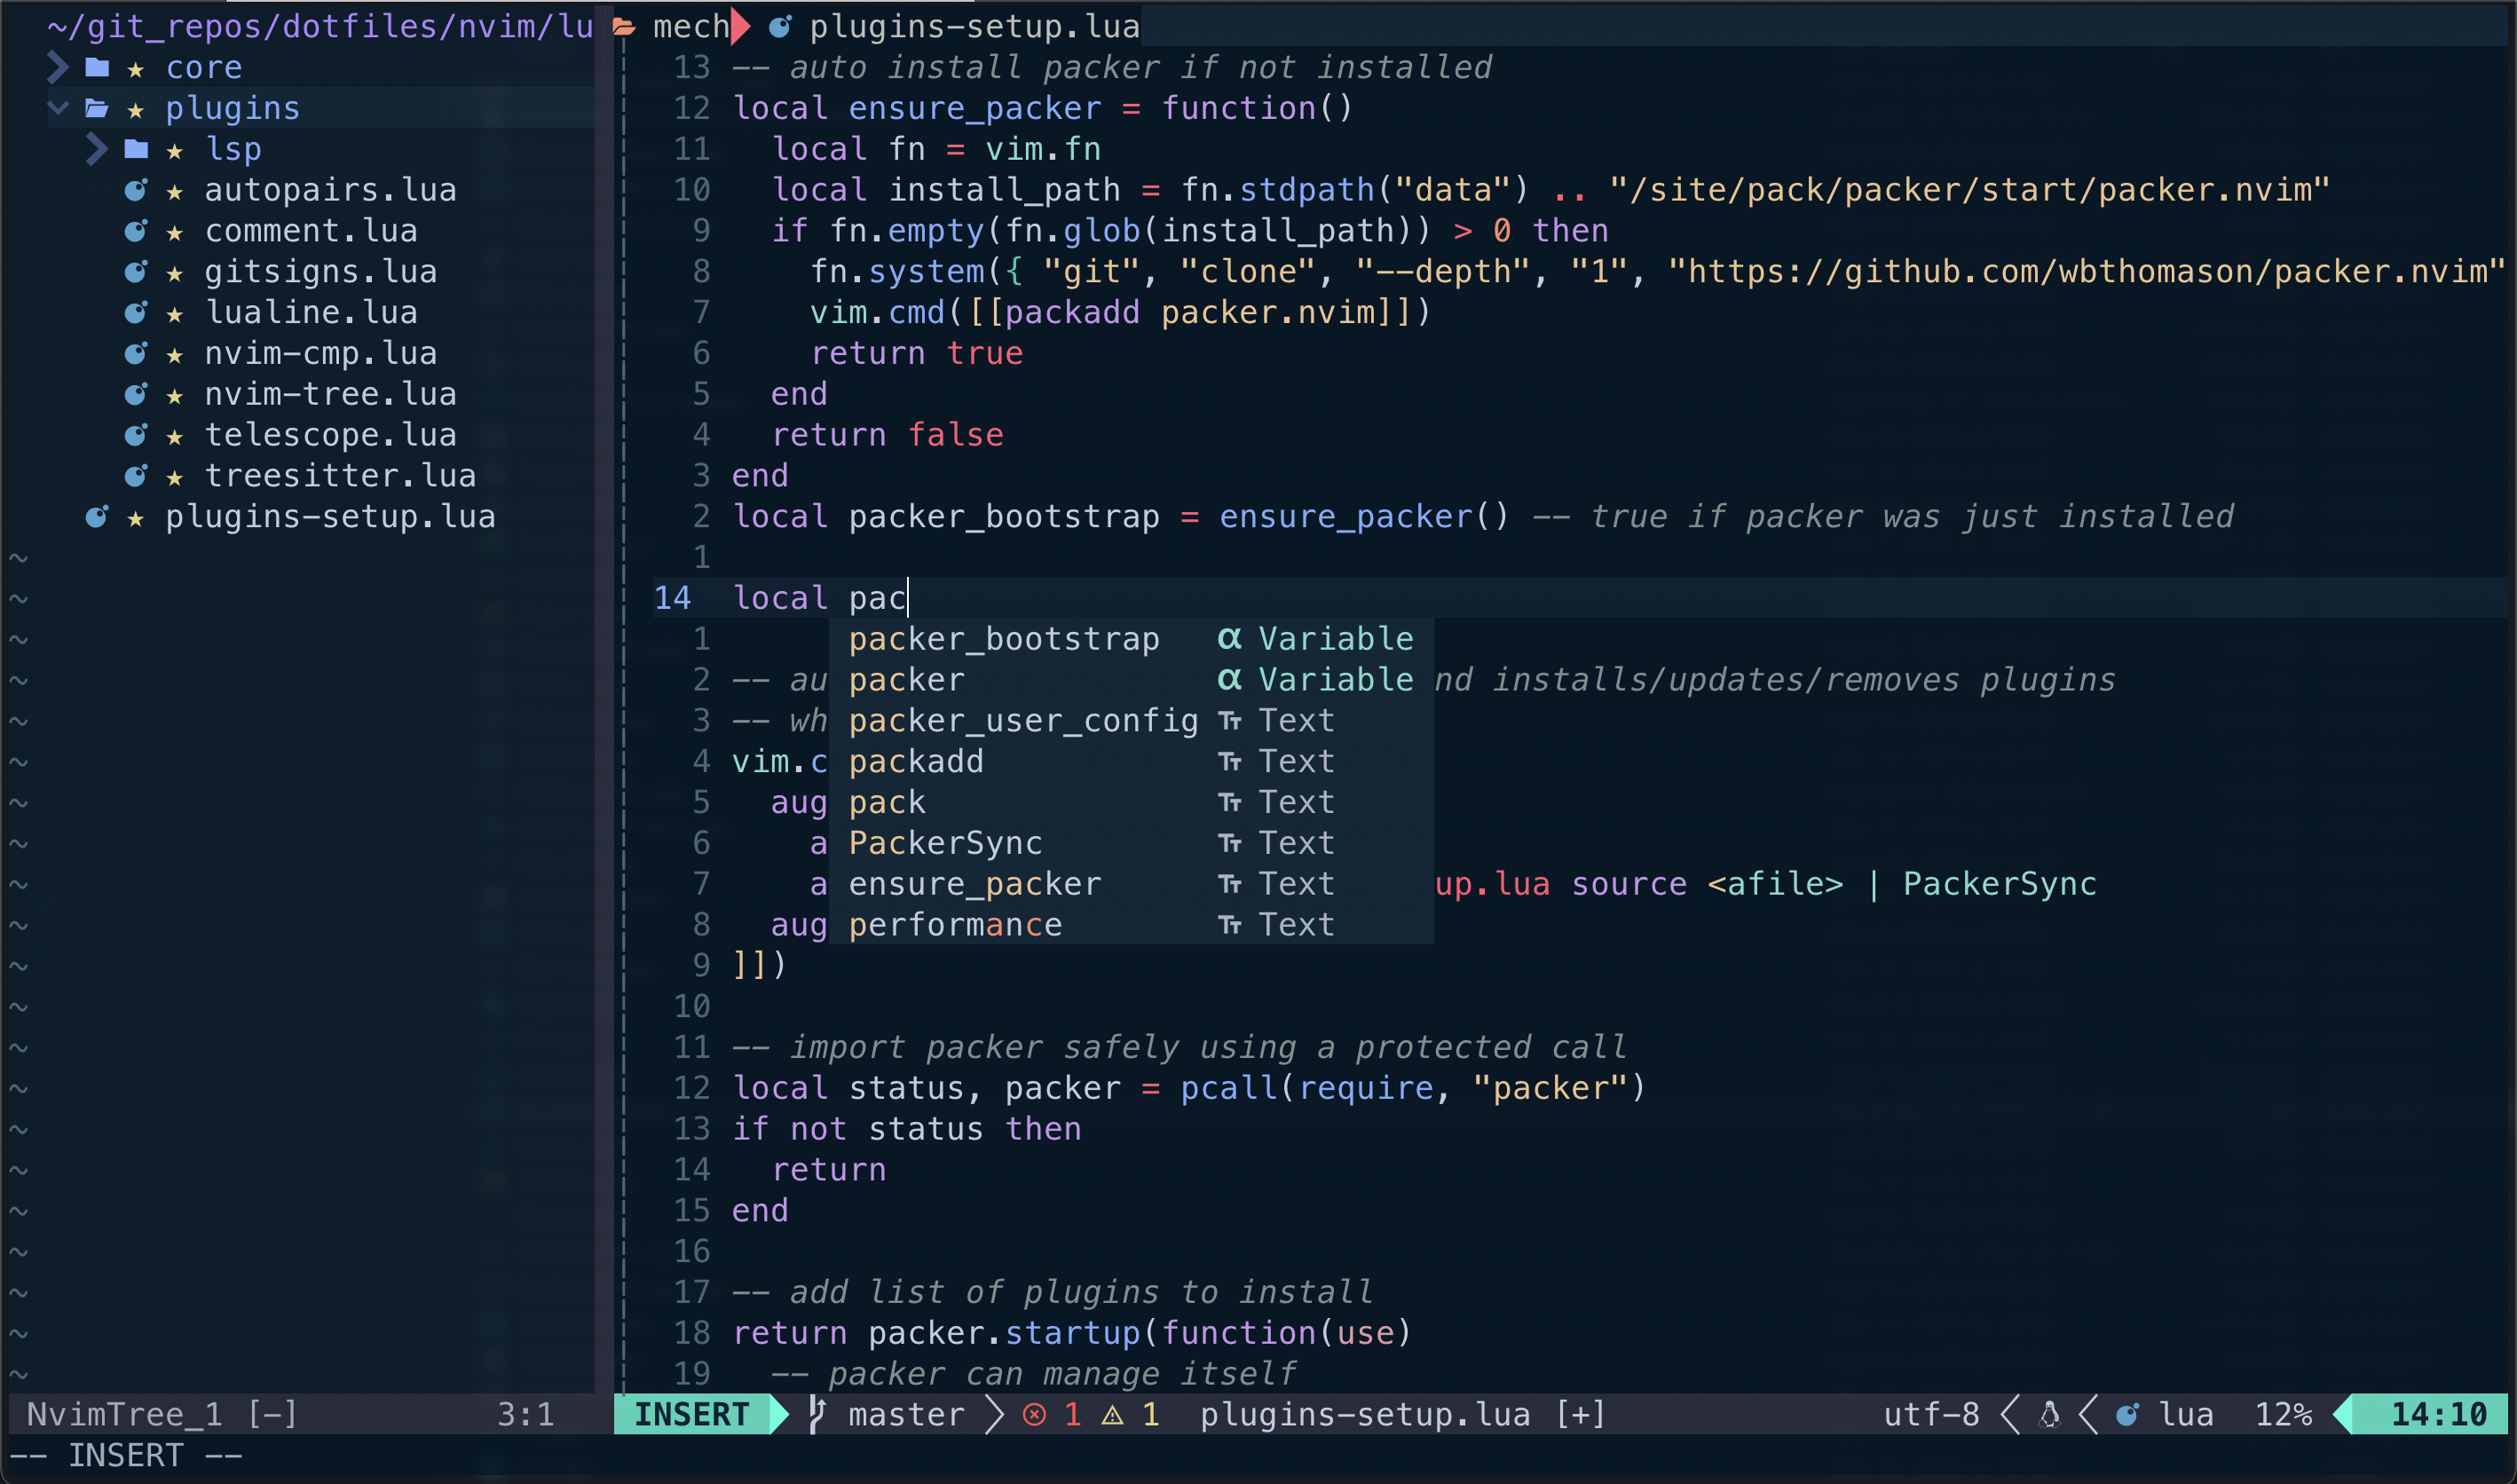
Task: Click the Lua icon beside treesitter.lua
Action: (x=136, y=476)
